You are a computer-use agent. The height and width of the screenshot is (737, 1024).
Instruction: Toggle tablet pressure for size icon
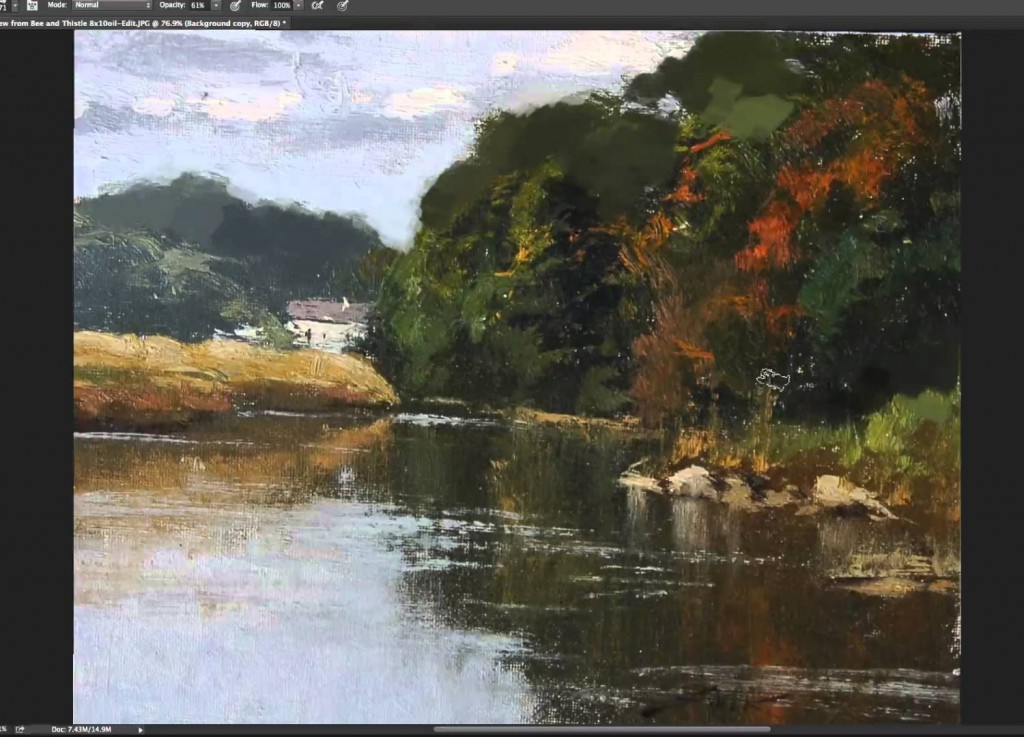coord(343,5)
